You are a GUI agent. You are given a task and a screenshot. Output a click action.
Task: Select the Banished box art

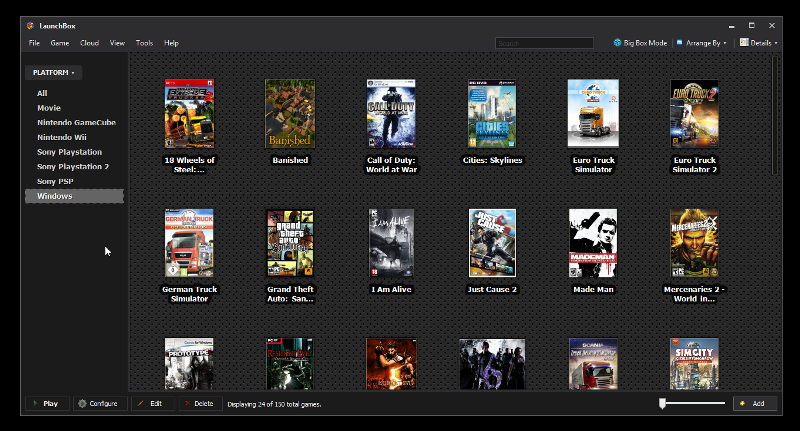coord(290,113)
